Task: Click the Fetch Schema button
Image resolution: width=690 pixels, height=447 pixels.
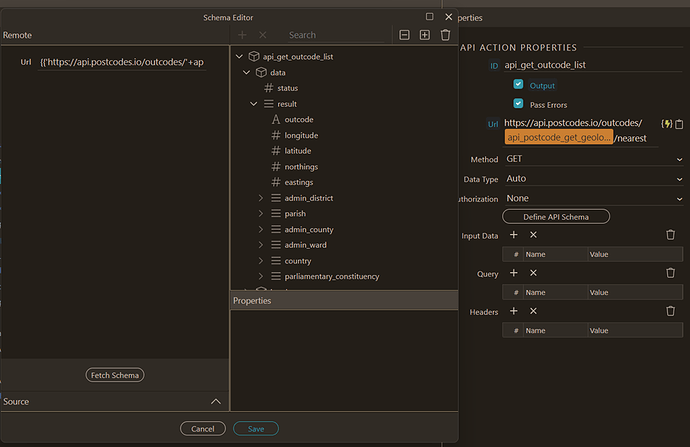Action: 114,375
